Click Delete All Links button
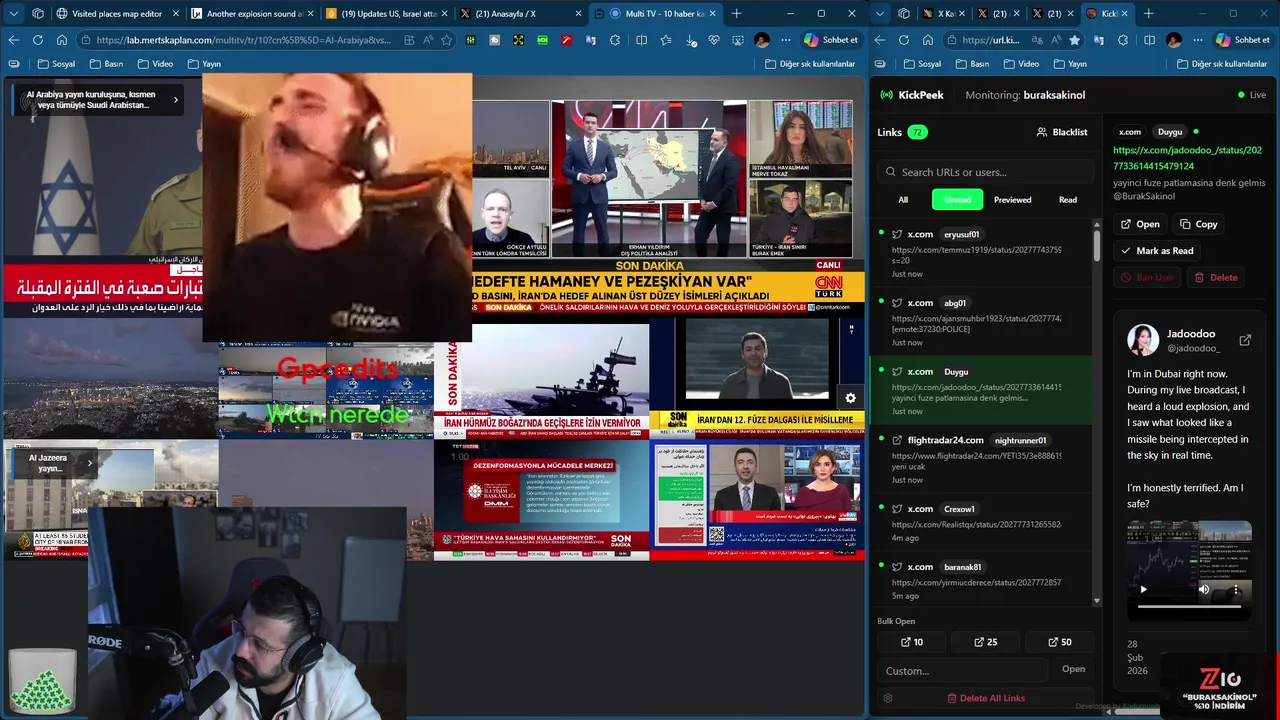 pos(986,698)
